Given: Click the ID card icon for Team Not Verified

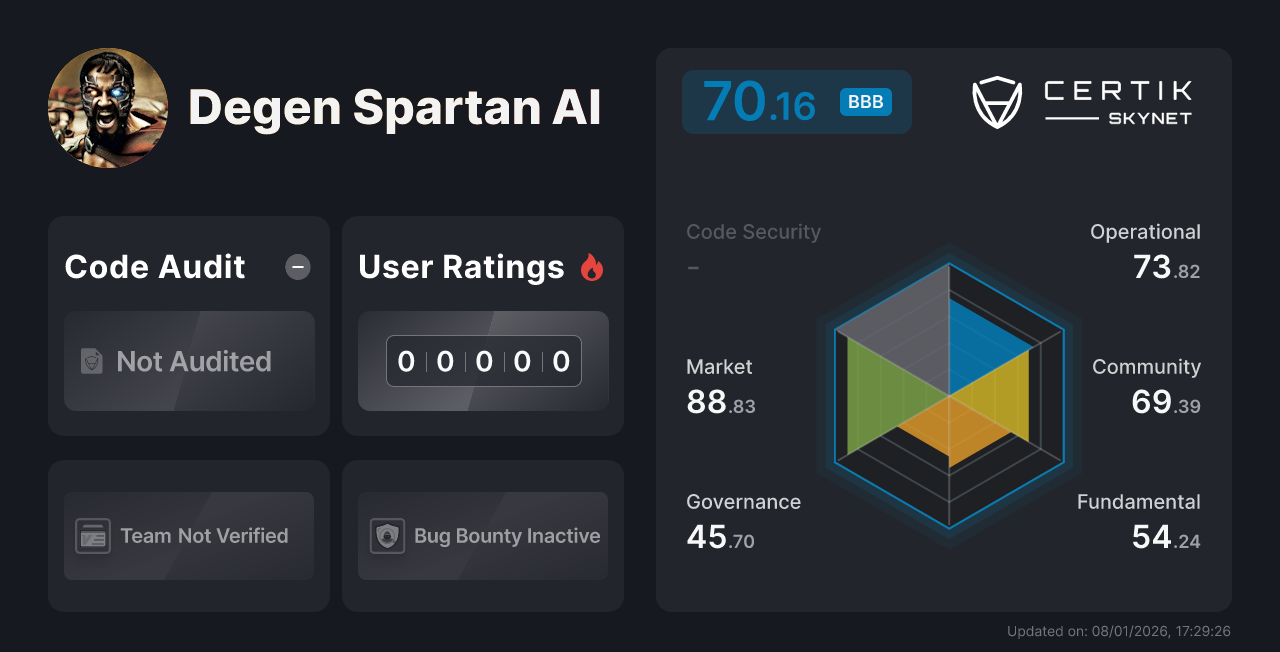Looking at the screenshot, I should coord(93,536).
